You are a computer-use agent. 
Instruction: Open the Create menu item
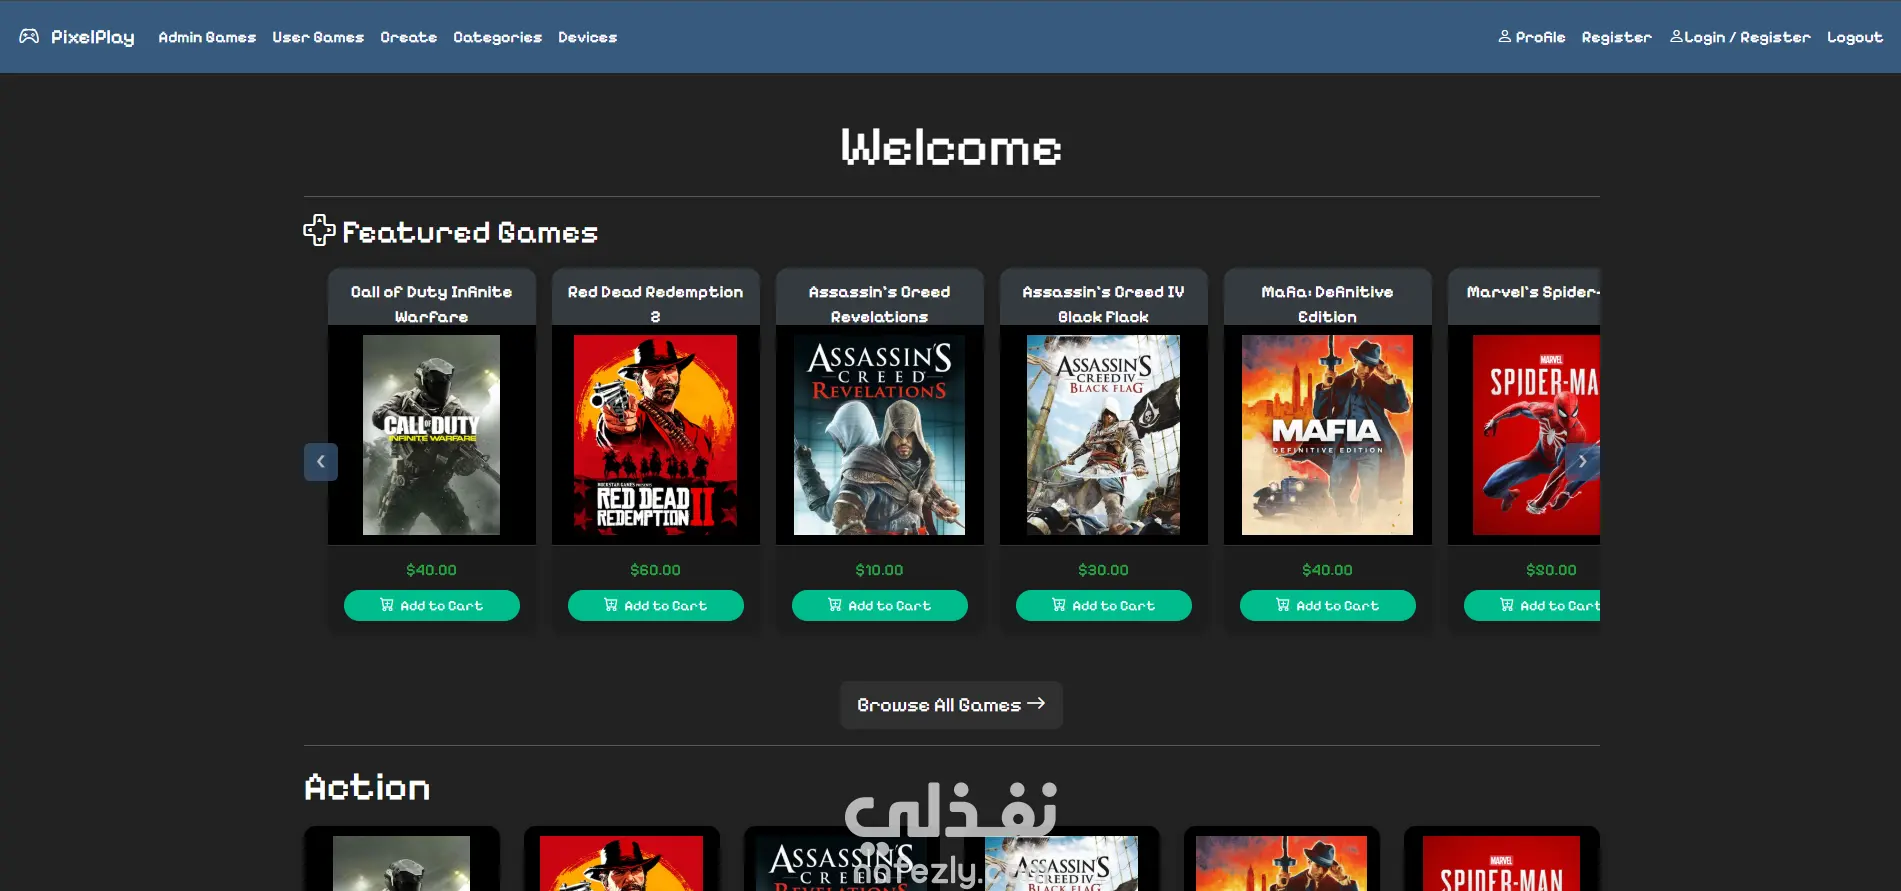point(408,37)
